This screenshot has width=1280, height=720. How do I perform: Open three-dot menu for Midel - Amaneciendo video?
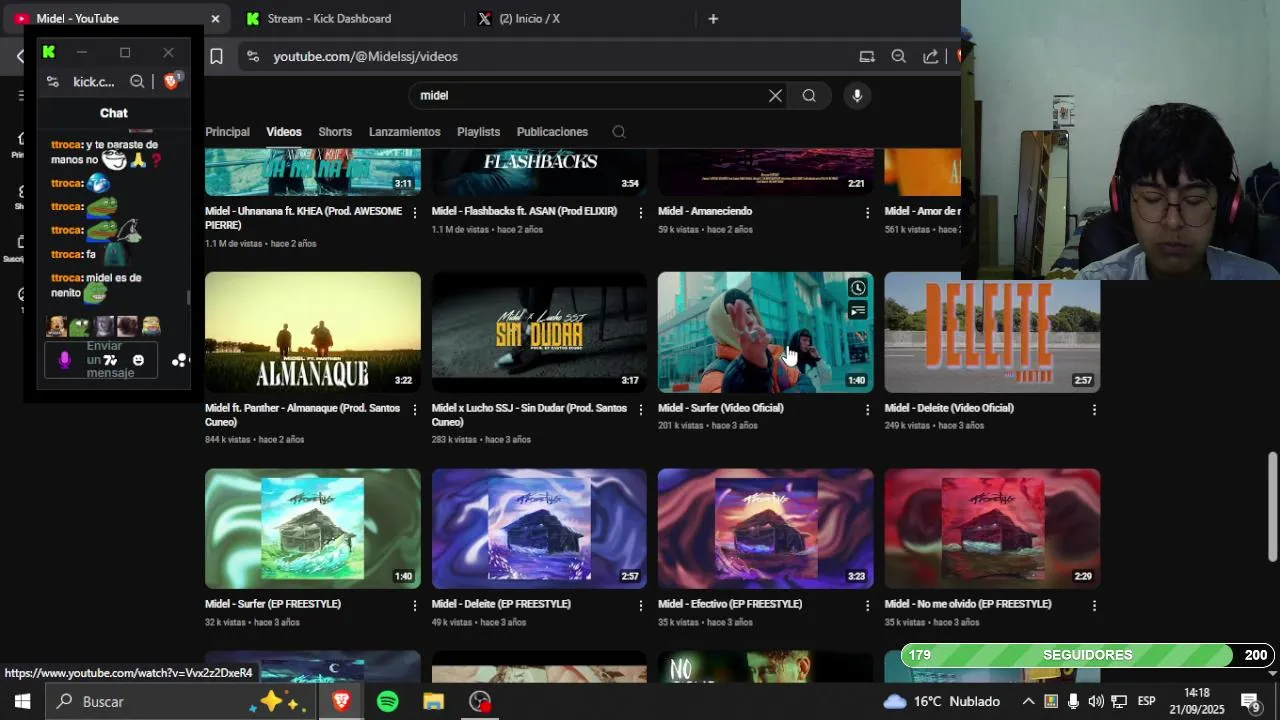coord(867,213)
